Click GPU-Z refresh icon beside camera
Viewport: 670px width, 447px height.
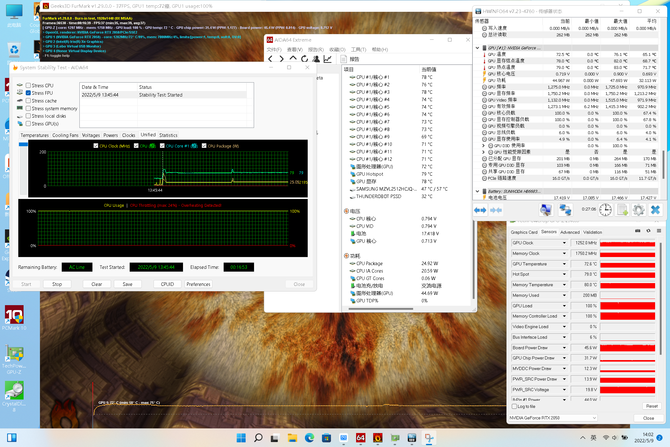(648, 231)
